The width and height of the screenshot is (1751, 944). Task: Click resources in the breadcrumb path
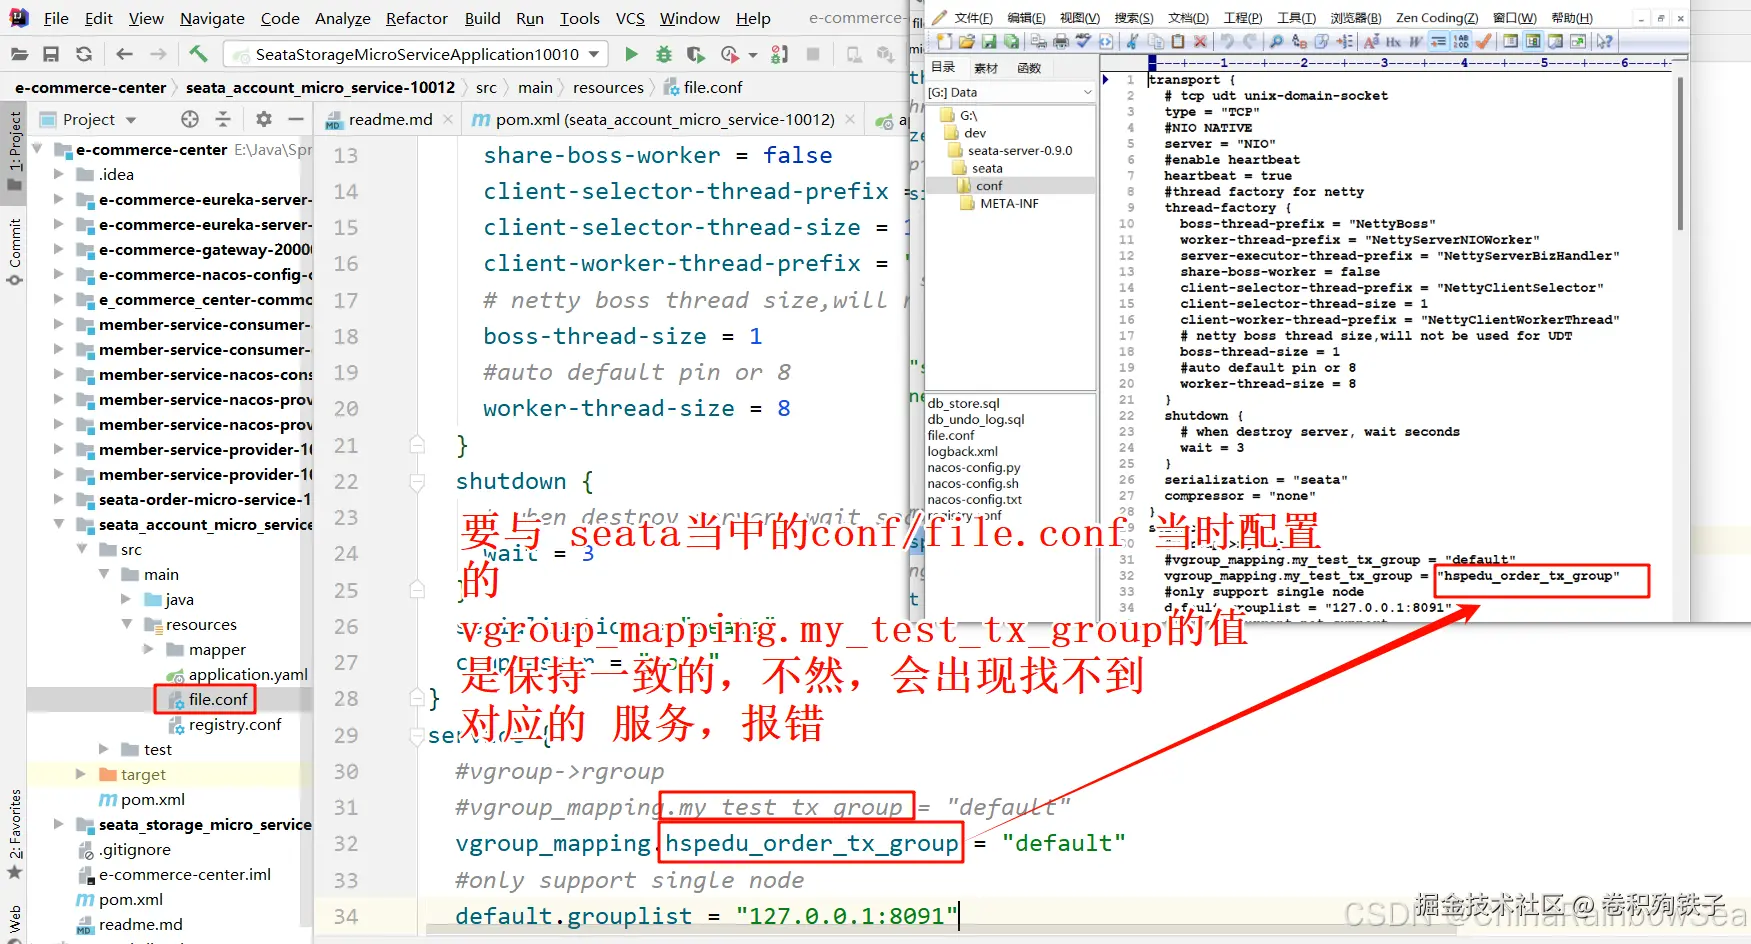[608, 87]
